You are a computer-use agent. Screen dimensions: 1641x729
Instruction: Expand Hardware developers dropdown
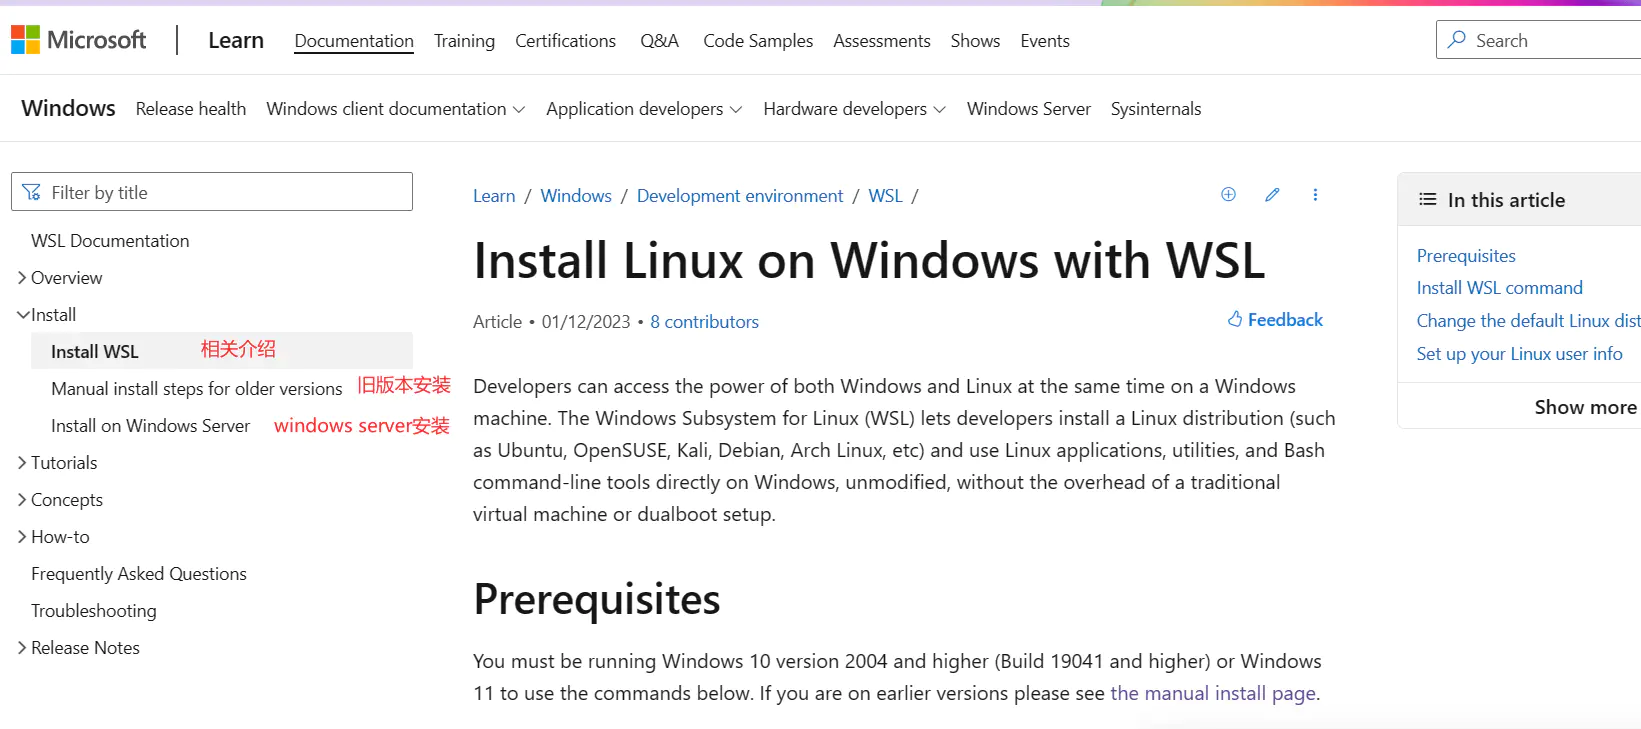(854, 109)
